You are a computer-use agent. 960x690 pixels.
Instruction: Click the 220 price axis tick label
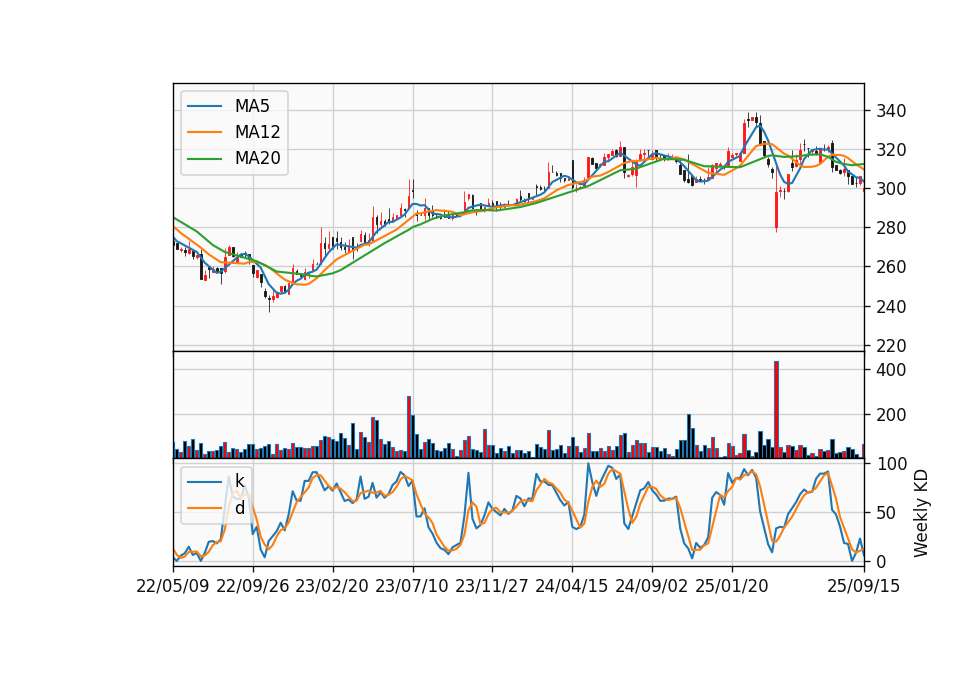tap(891, 346)
